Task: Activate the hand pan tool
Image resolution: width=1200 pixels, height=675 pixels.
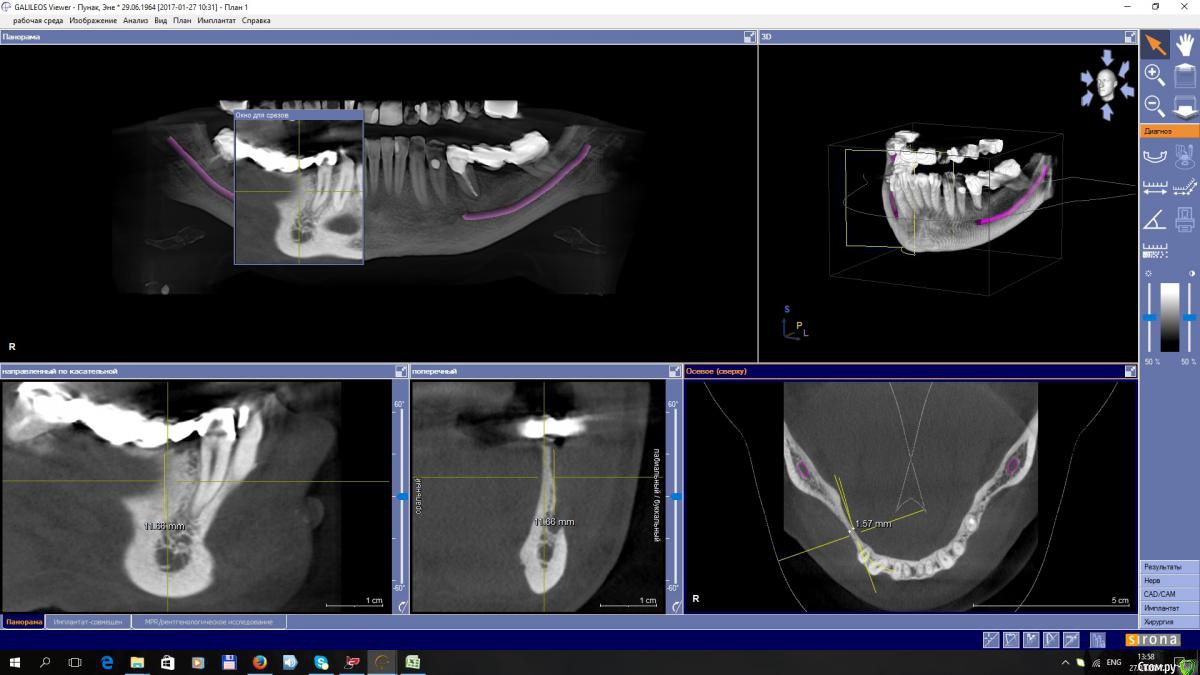Action: 1184,44
